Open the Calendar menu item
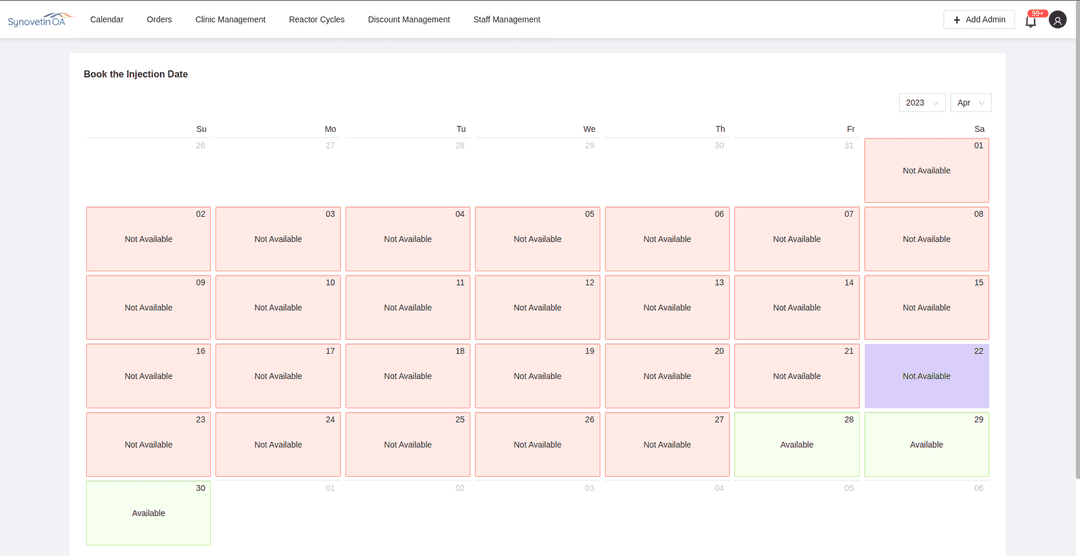 pos(107,20)
